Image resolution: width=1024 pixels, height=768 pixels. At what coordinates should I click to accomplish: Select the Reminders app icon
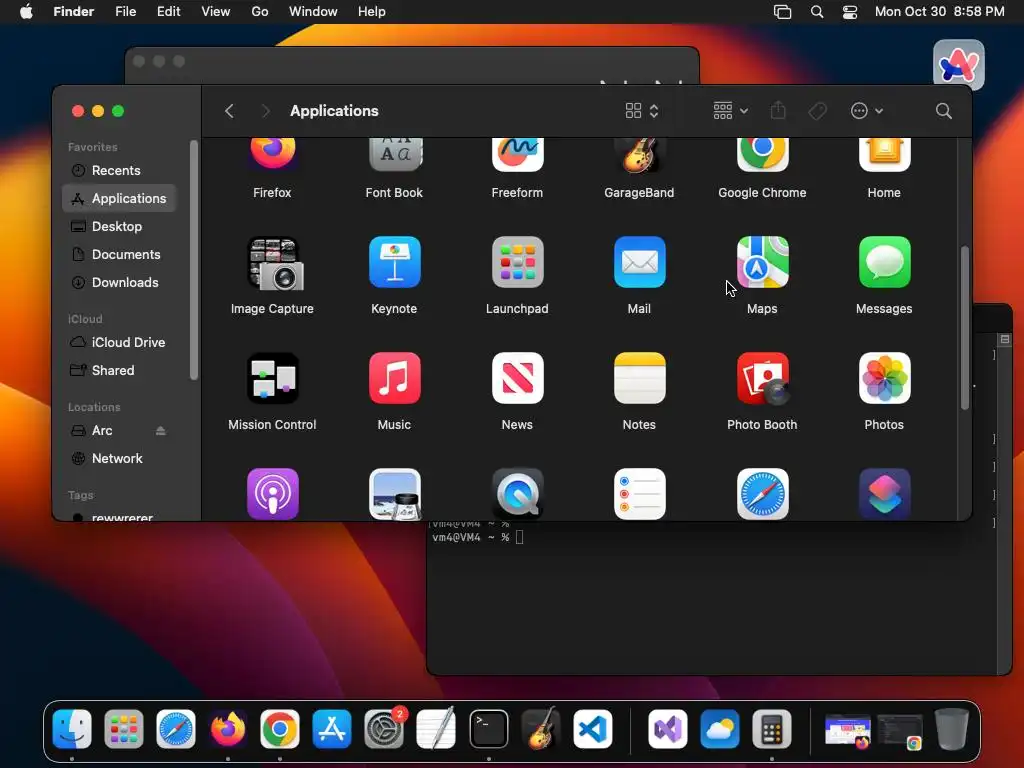[x=639, y=494]
